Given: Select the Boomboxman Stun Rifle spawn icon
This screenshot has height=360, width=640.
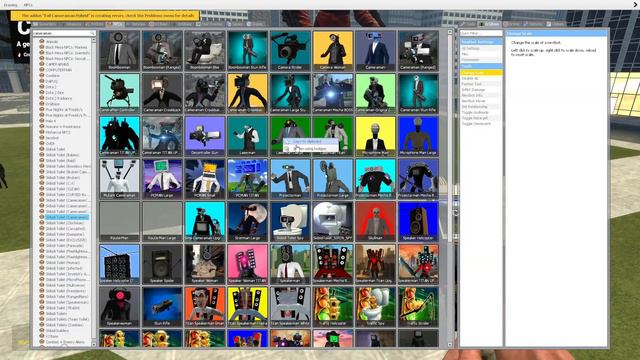Looking at the screenshot, I should click(x=247, y=51).
